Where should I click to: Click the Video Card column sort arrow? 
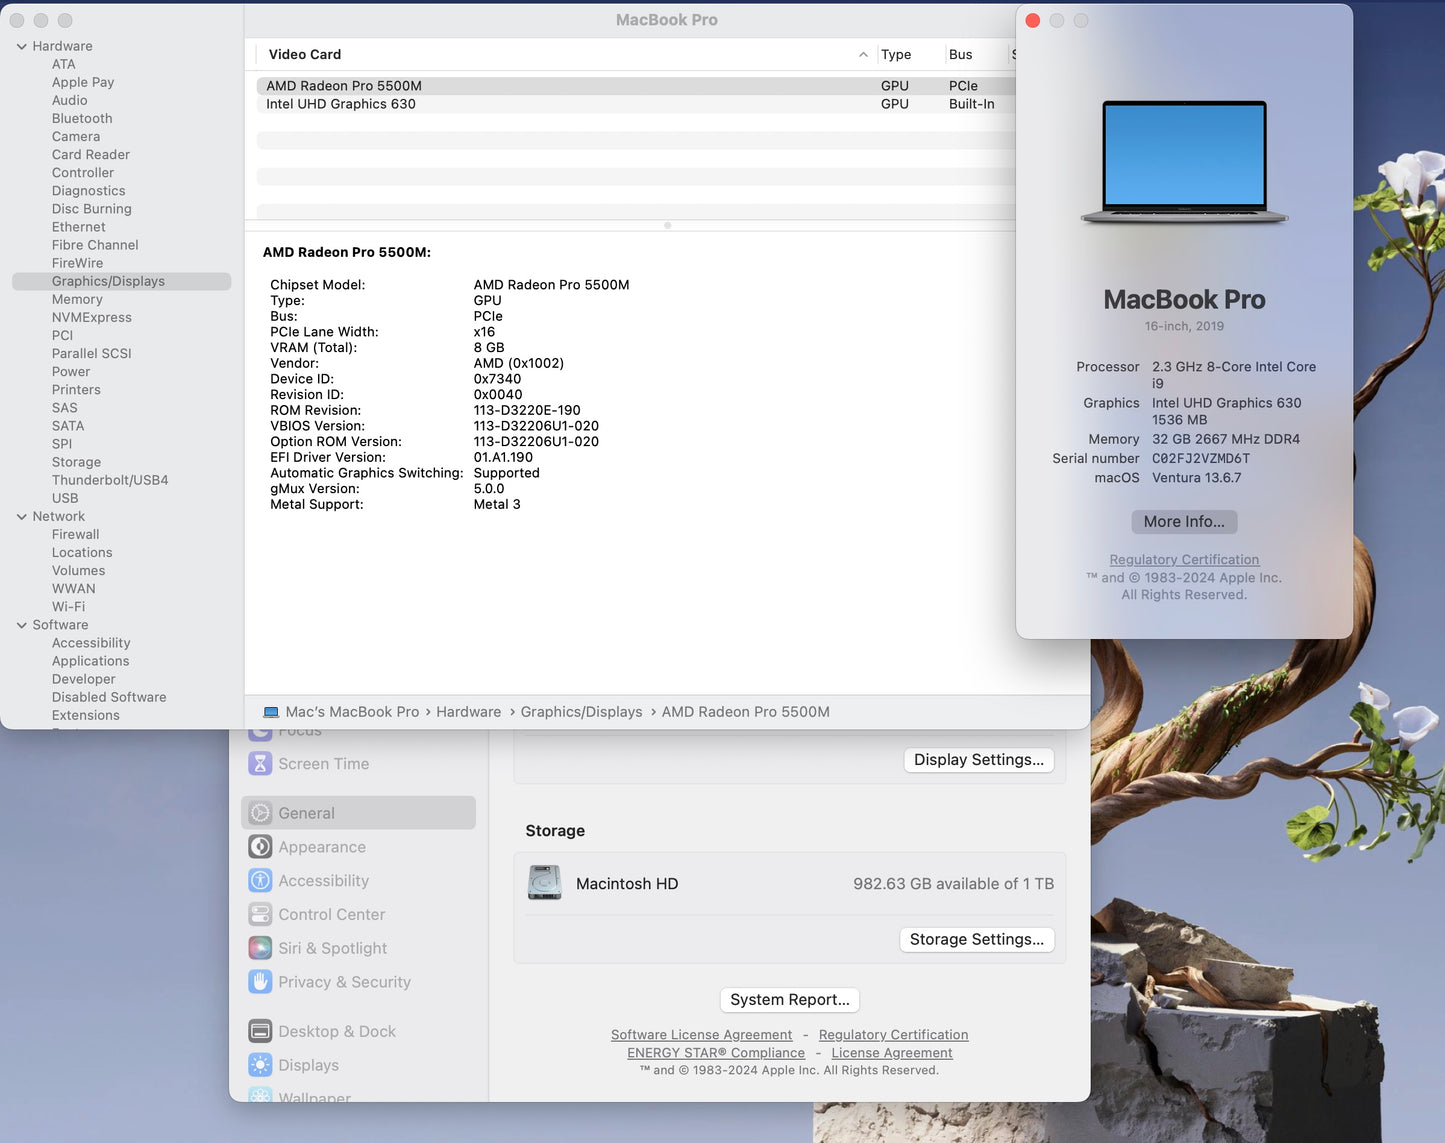pos(862,54)
